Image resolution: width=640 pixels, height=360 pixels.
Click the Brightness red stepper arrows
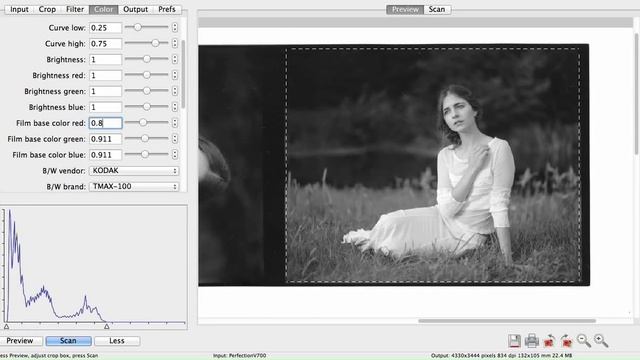pos(175,75)
